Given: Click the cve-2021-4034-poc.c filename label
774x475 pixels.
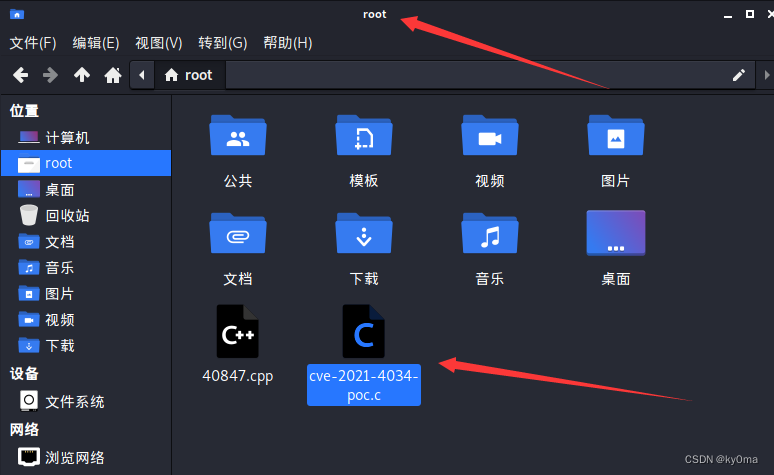Looking at the screenshot, I should (364, 385).
